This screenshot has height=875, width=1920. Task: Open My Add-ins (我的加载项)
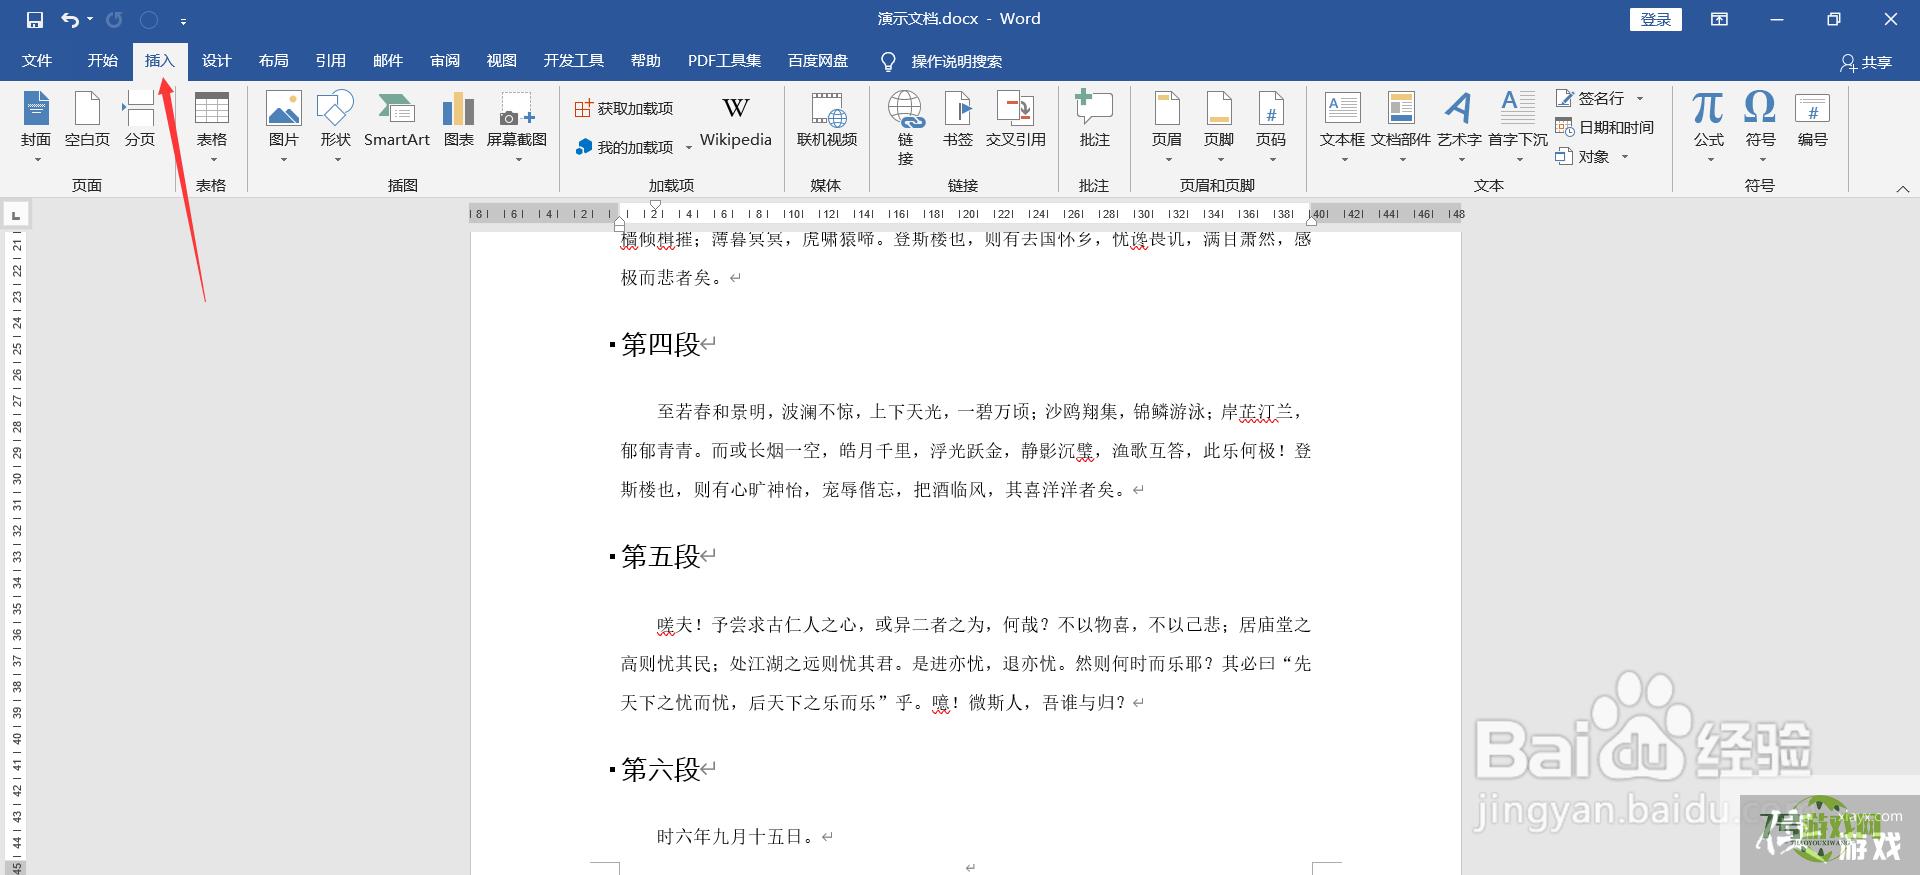point(625,147)
